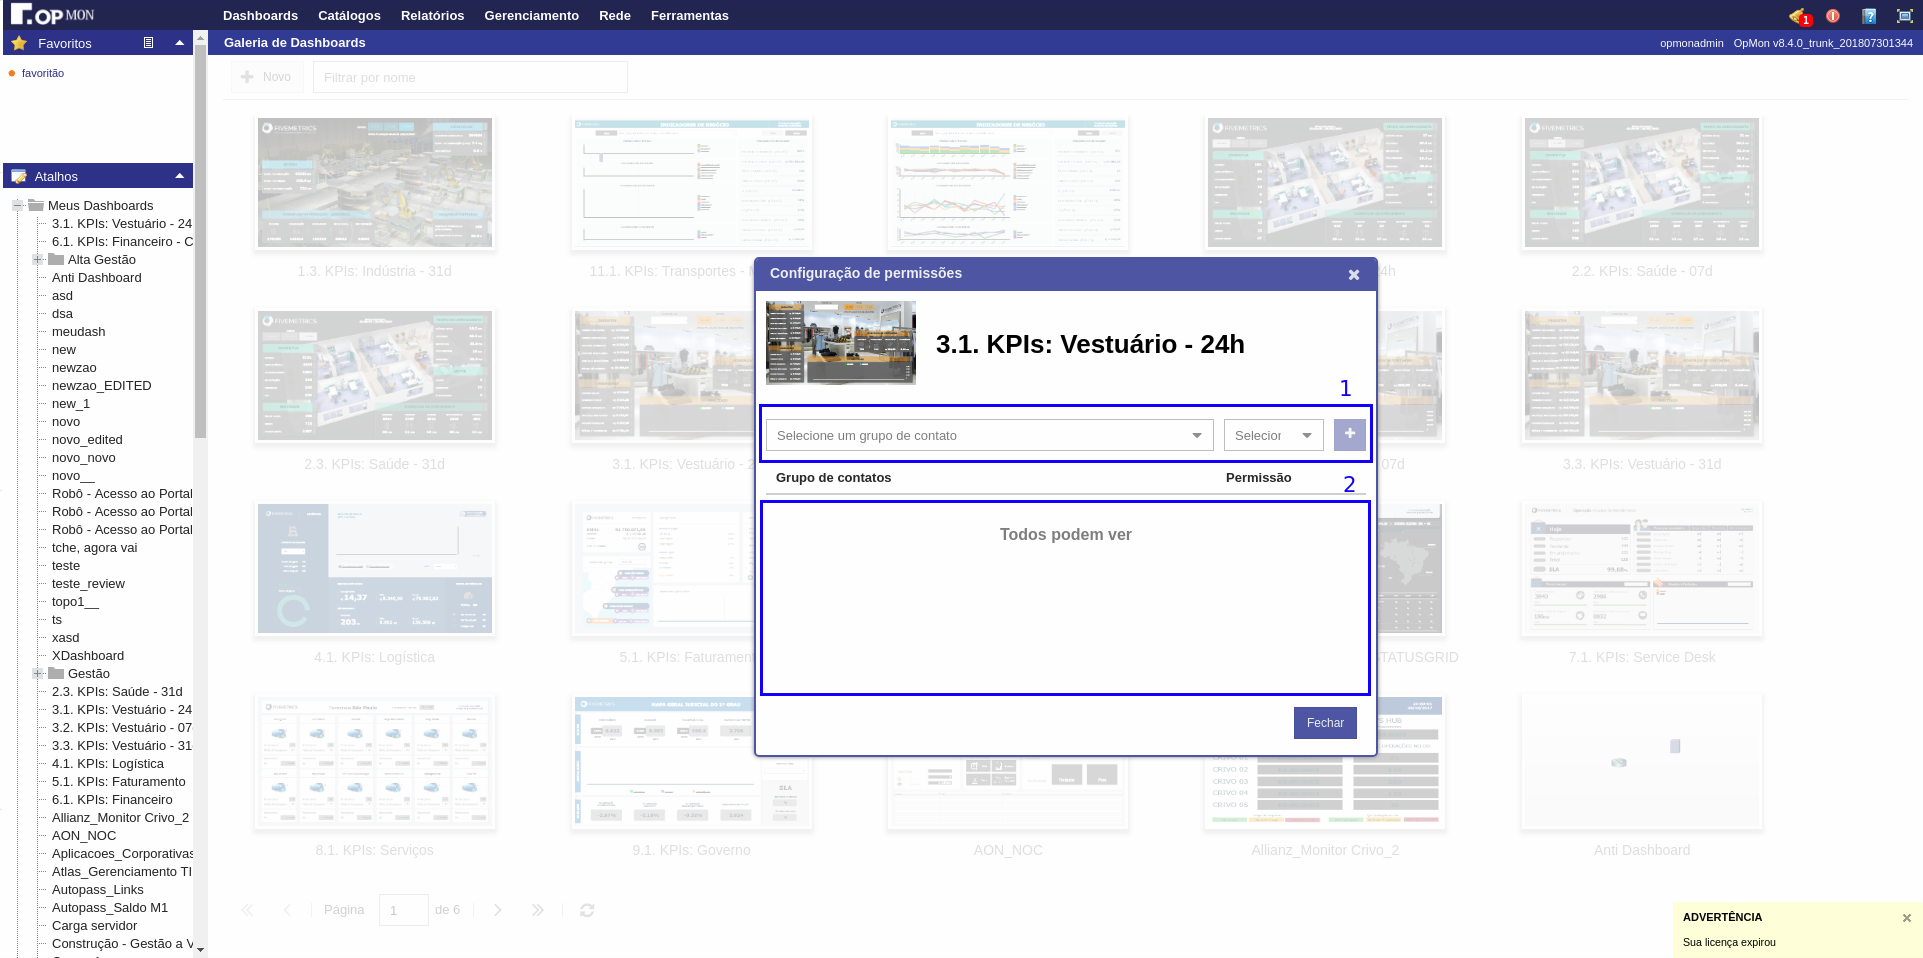Open the permission type dropdown

[1273, 436]
